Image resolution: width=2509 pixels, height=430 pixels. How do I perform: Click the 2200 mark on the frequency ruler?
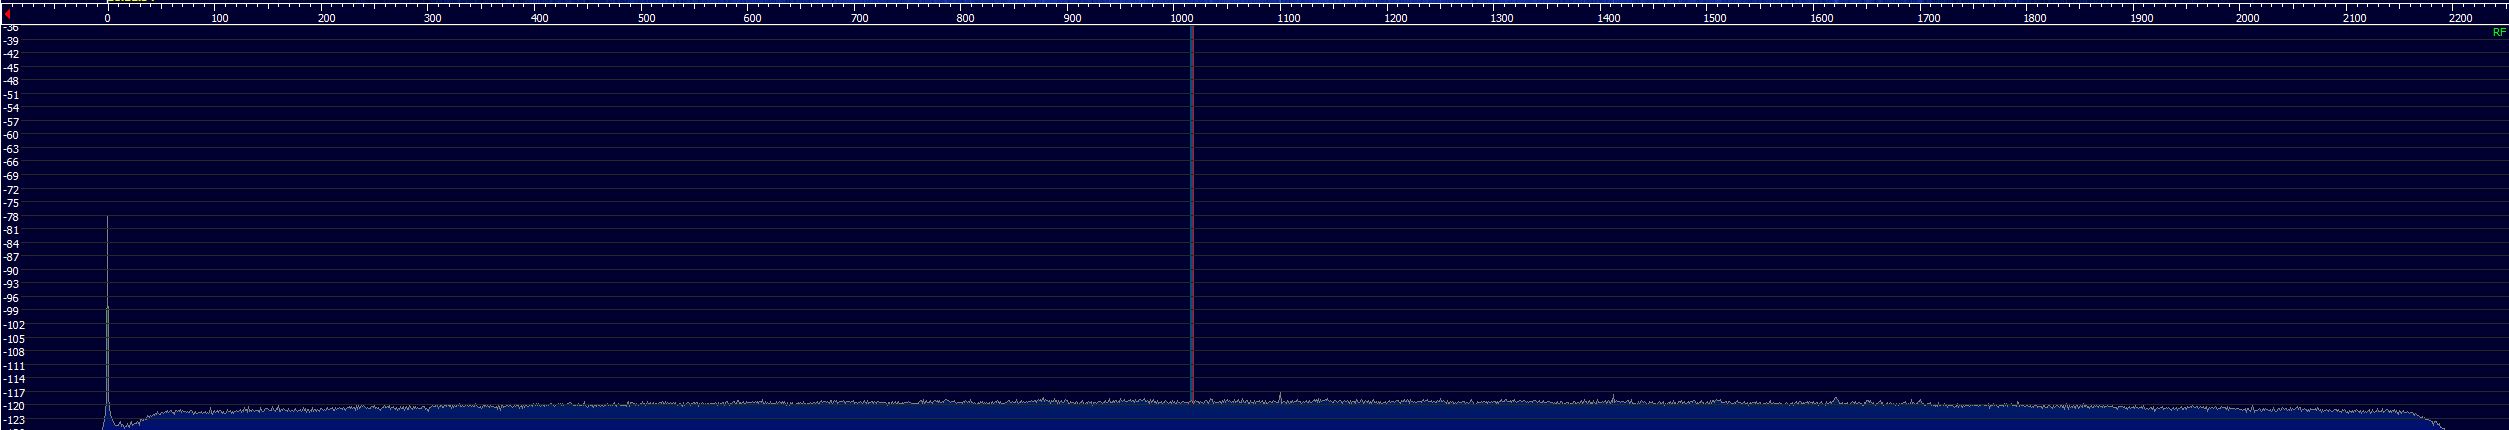pyautogui.click(x=2461, y=19)
